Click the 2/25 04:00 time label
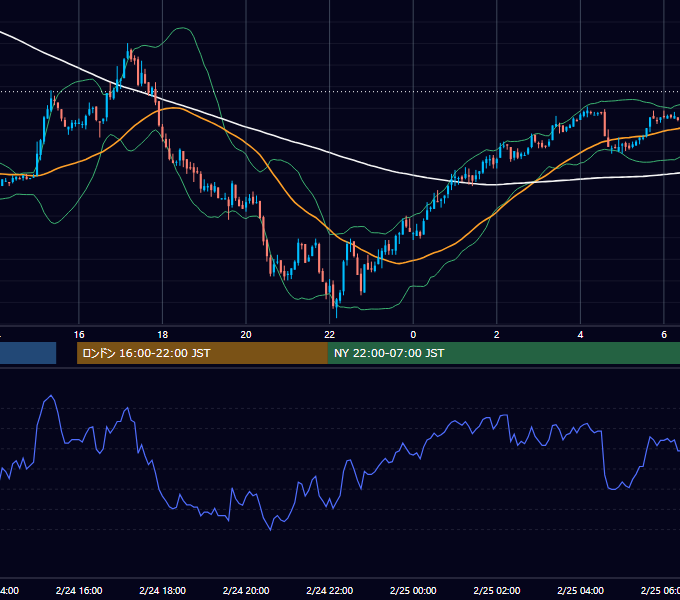The height and width of the screenshot is (600, 680). [580, 590]
